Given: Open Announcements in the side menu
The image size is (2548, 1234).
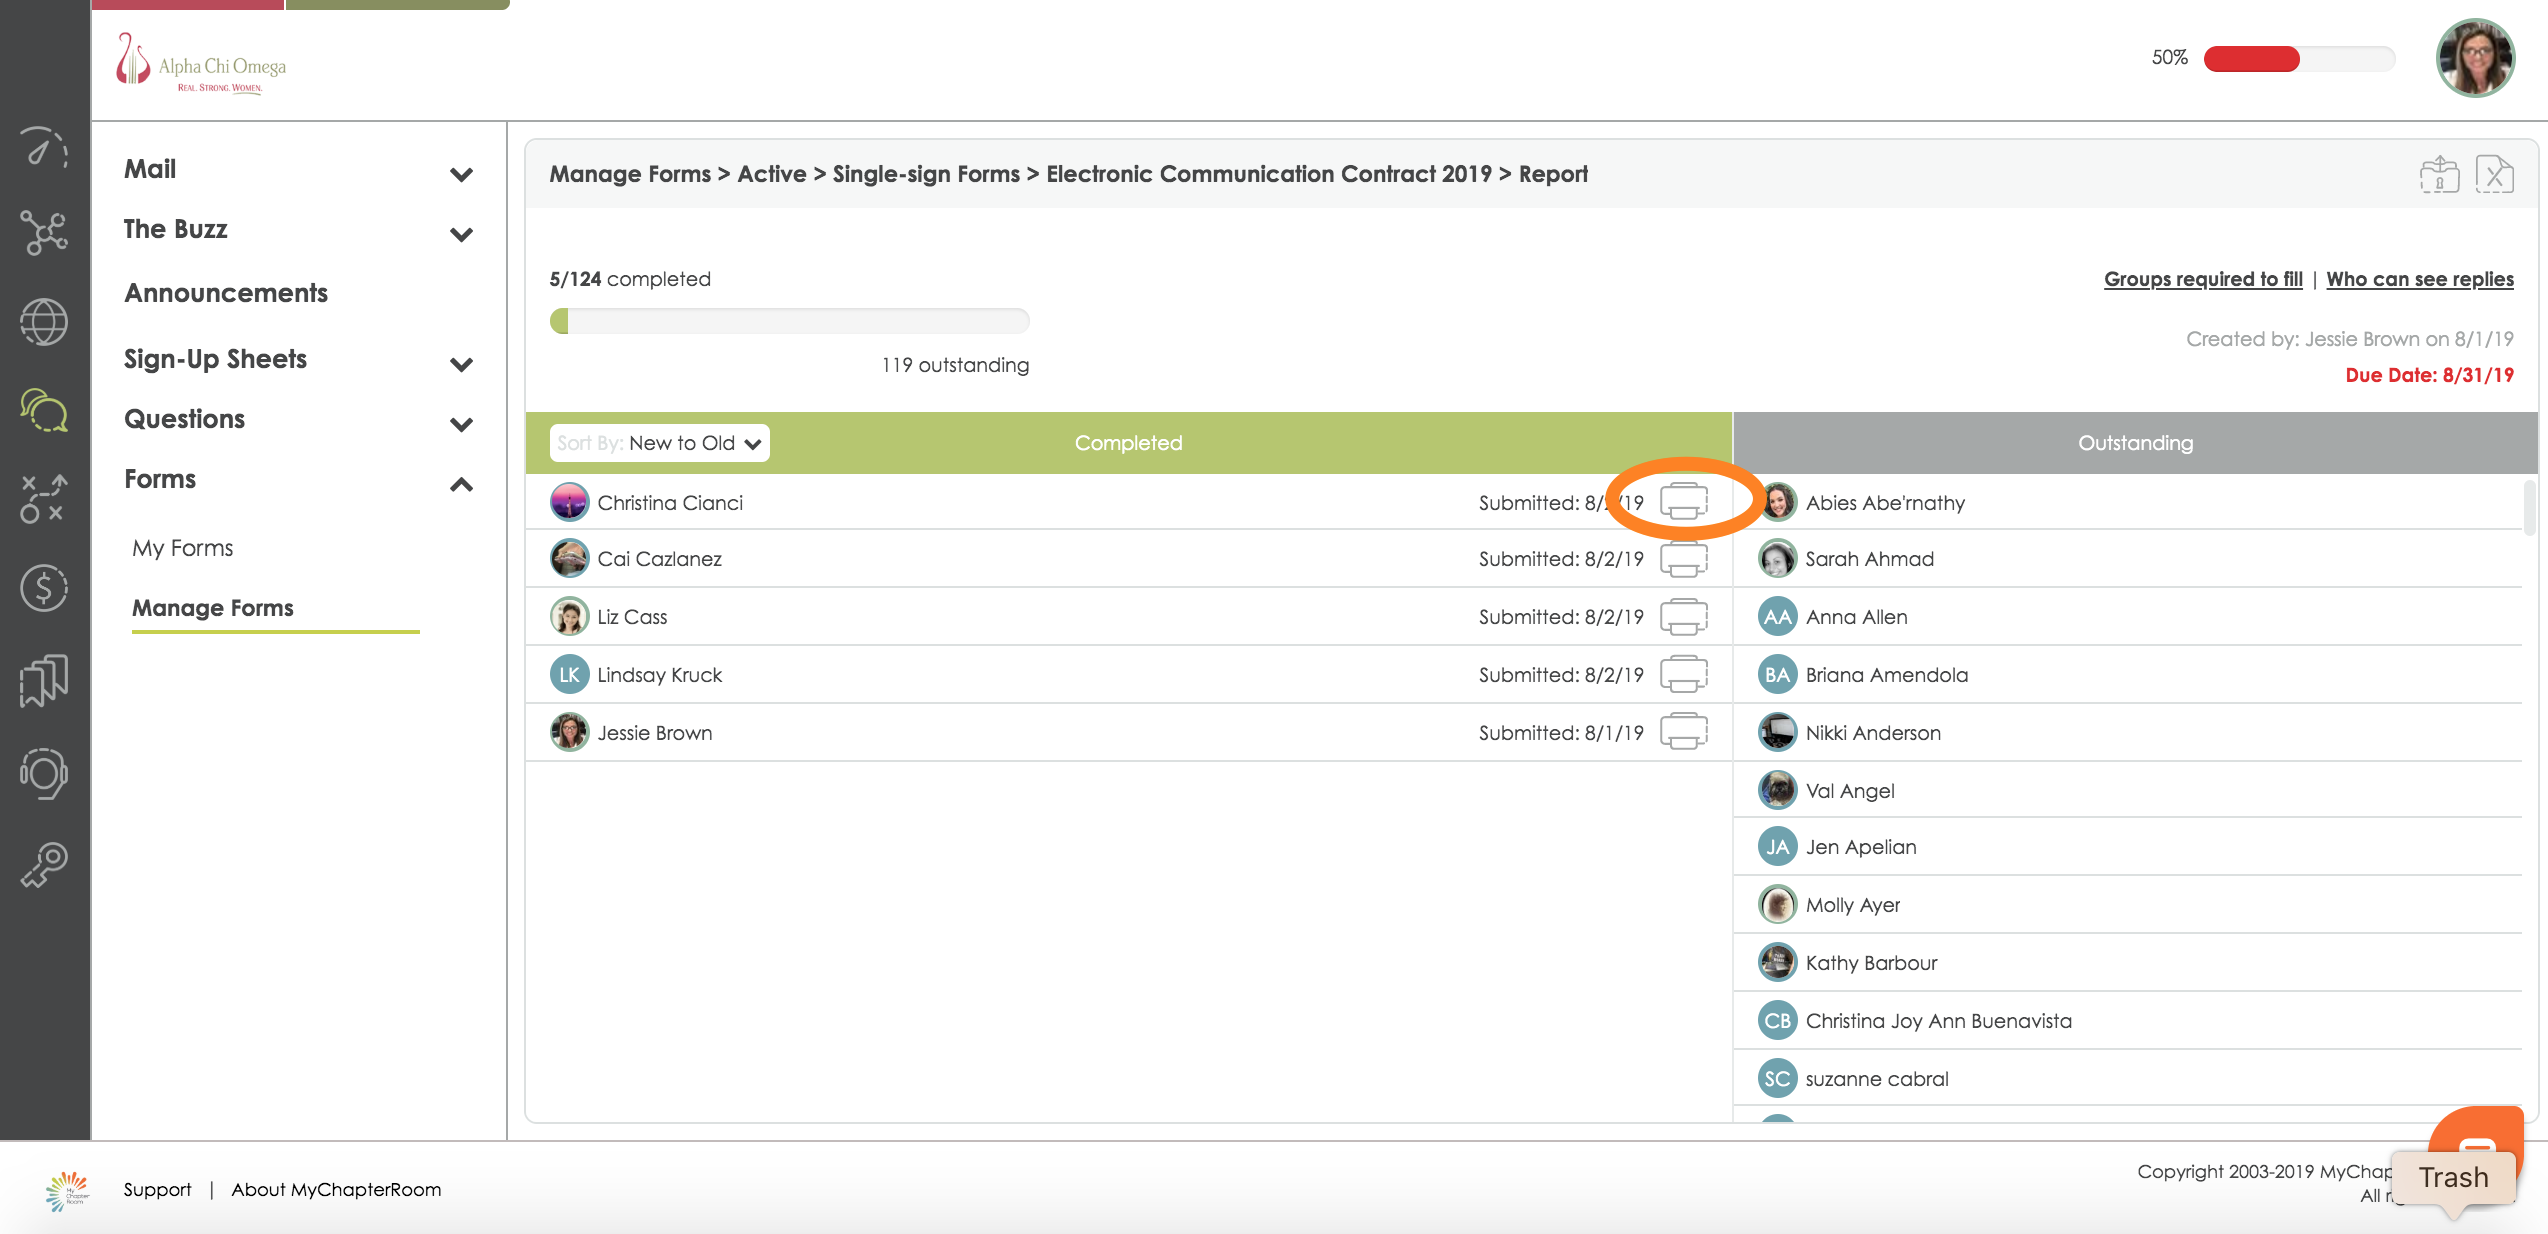Looking at the screenshot, I should 226,293.
